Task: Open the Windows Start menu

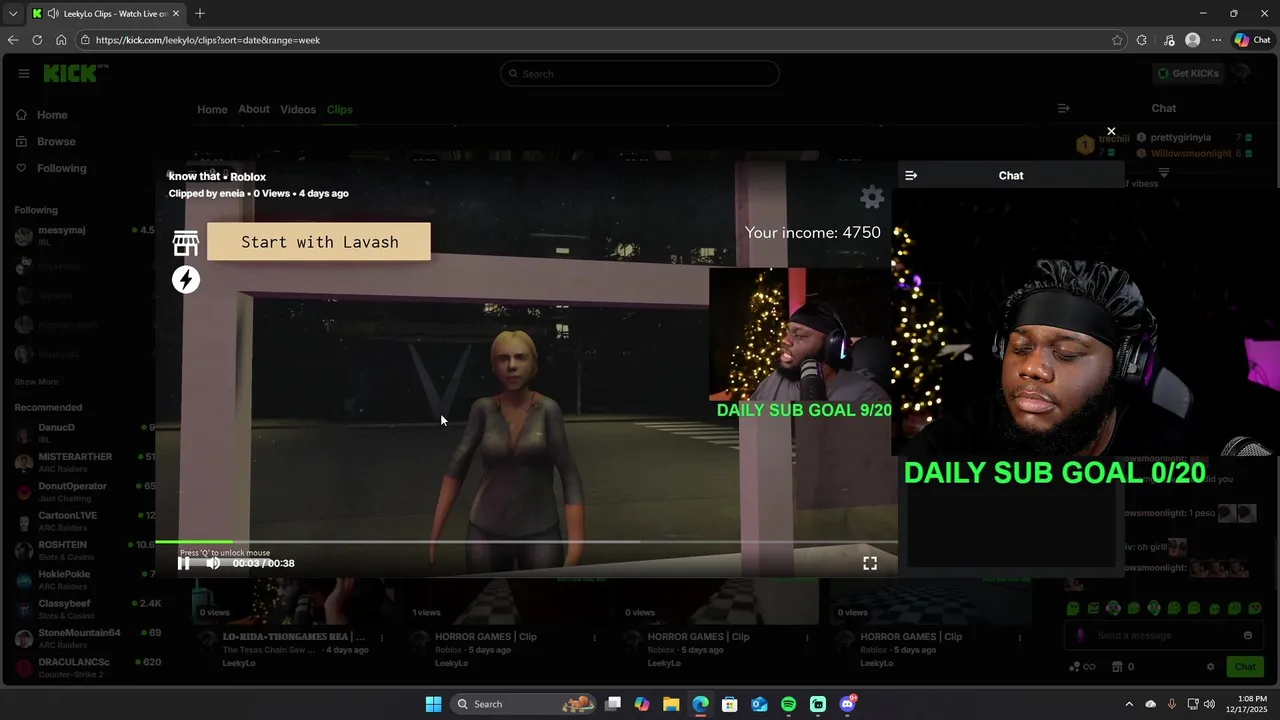Action: (x=433, y=704)
